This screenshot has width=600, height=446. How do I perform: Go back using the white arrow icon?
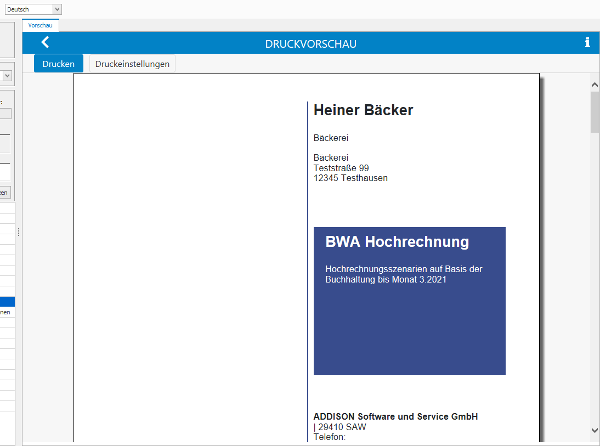(x=45, y=42)
